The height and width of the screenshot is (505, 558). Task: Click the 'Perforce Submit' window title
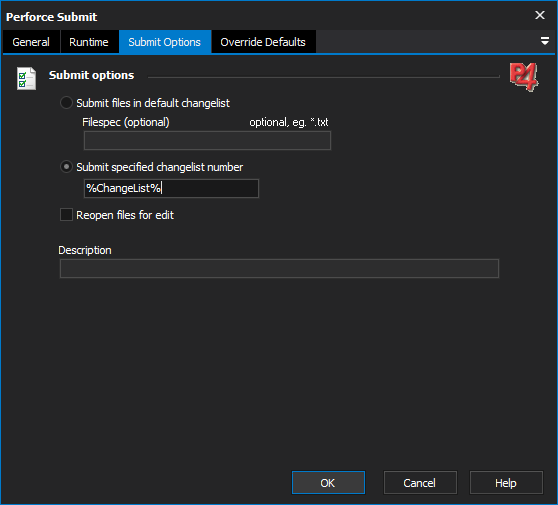52,17
